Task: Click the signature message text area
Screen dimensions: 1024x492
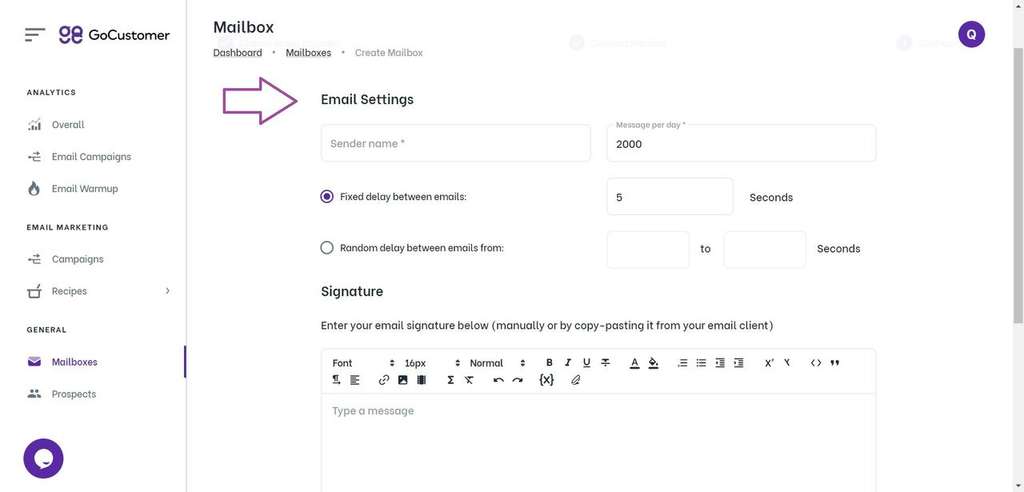Action: click(598, 443)
